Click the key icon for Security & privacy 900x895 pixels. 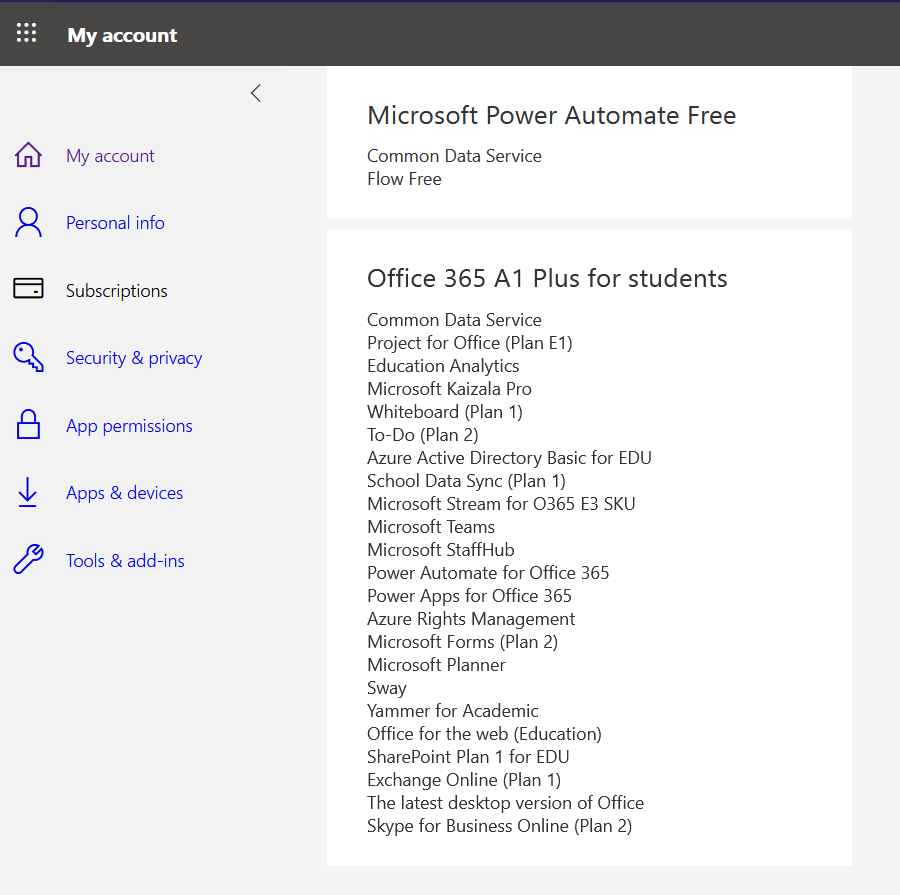28,358
